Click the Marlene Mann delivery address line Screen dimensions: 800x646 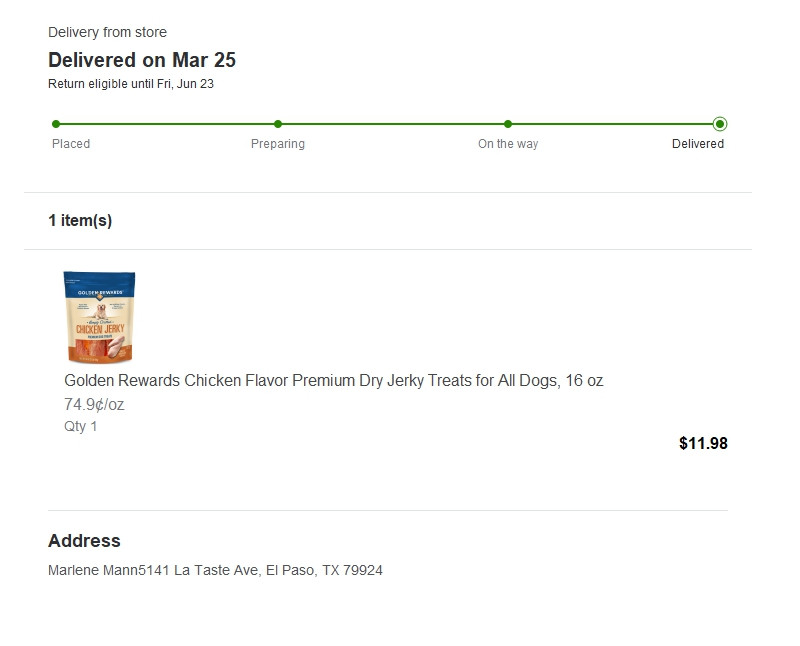tap(215, 571)
